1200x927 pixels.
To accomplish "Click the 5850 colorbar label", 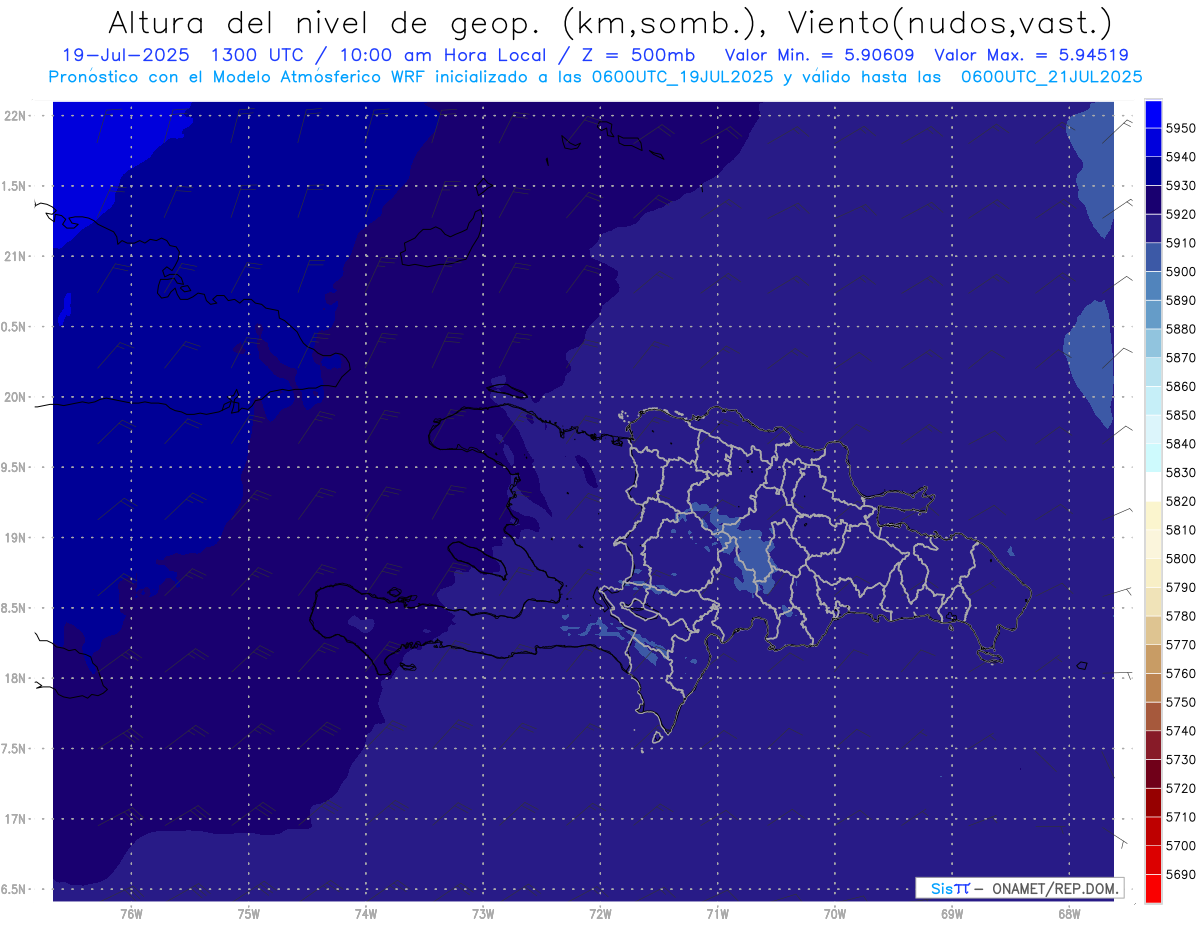I will tap(1180, 415).
